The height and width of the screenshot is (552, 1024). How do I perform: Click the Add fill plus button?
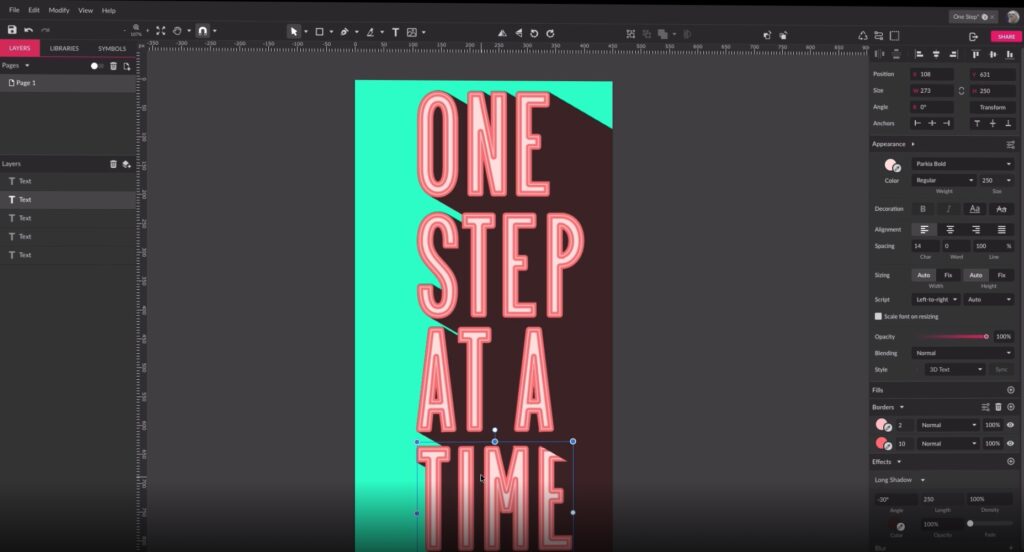coord(1010,390)
